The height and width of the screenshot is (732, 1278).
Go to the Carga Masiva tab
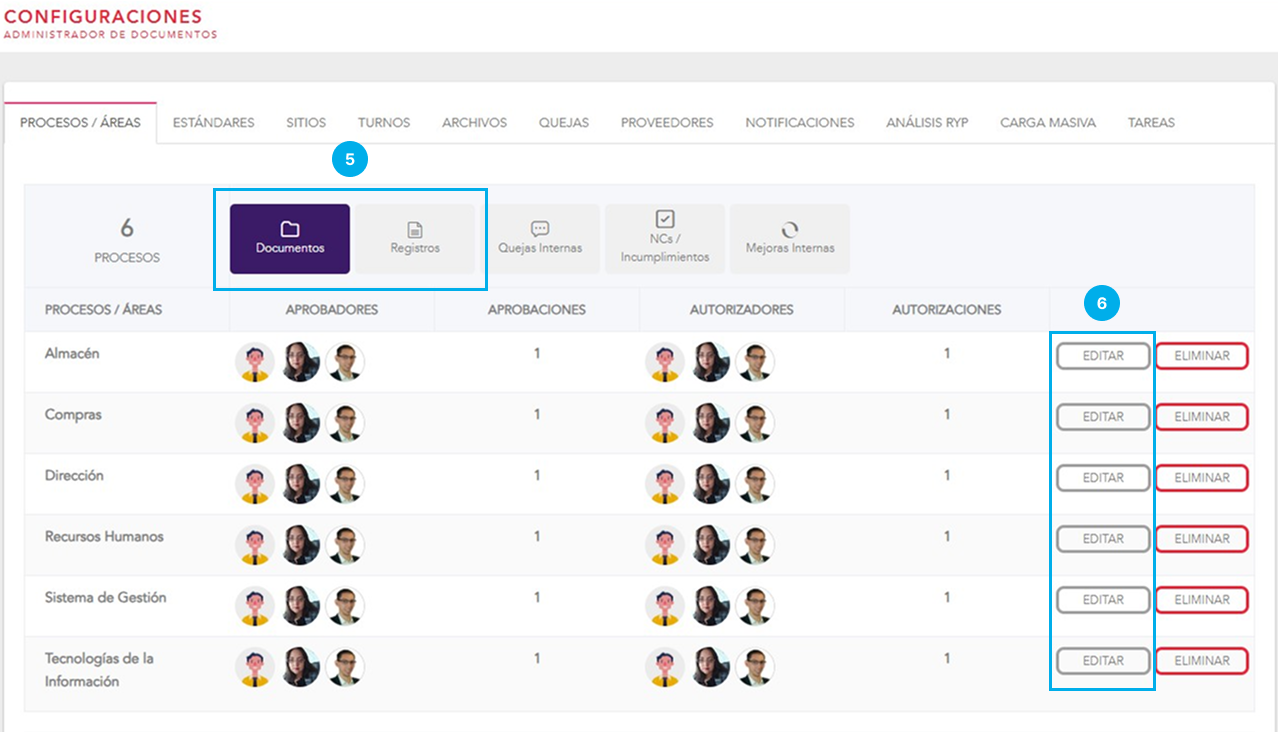pos(1047,123)
